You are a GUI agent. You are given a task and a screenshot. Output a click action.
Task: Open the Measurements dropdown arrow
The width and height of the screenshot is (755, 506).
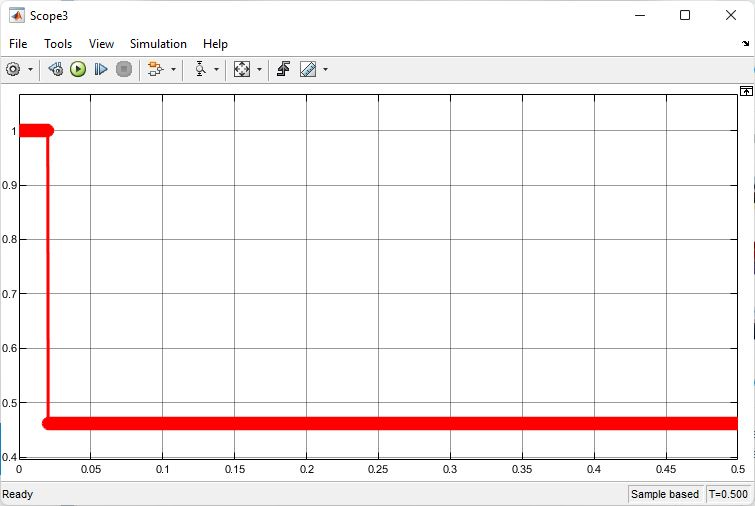pyautogui.click(x=325, y=69)
